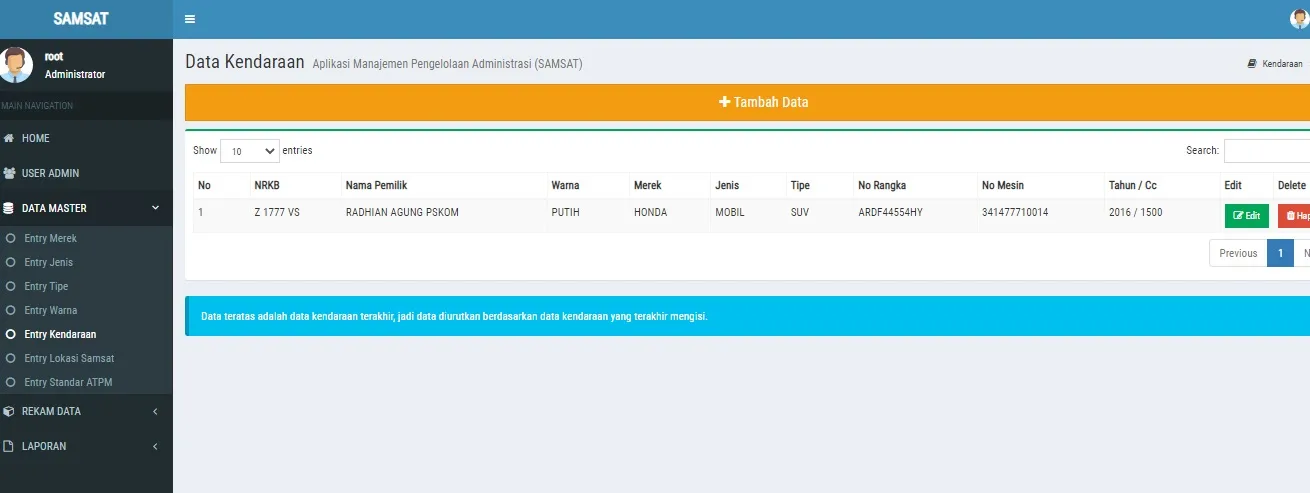This screenshot has width=1310, height=493.
Task: Toggle the sidebar with the hamburger icon
Action: point(190,19)
